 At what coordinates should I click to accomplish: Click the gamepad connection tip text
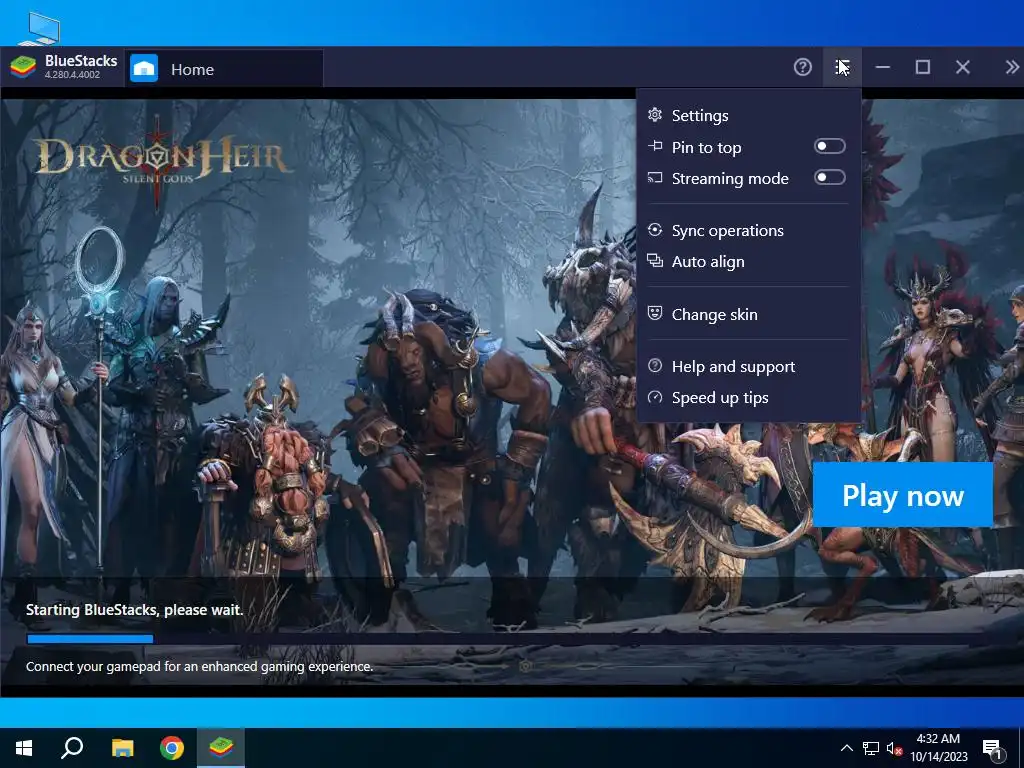coord(199,667)
